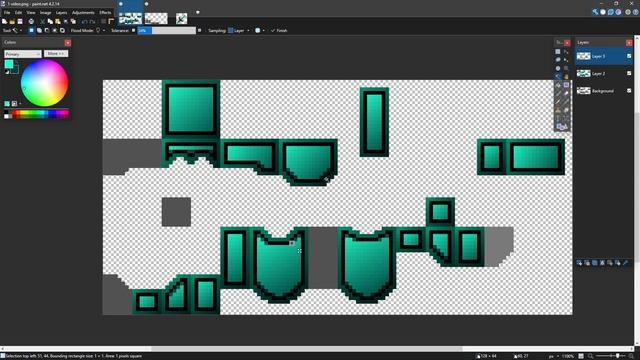Select the Shapes tool
Image resolution: width=640 pixels, height=360 pixels.
(x=562, y=127)
